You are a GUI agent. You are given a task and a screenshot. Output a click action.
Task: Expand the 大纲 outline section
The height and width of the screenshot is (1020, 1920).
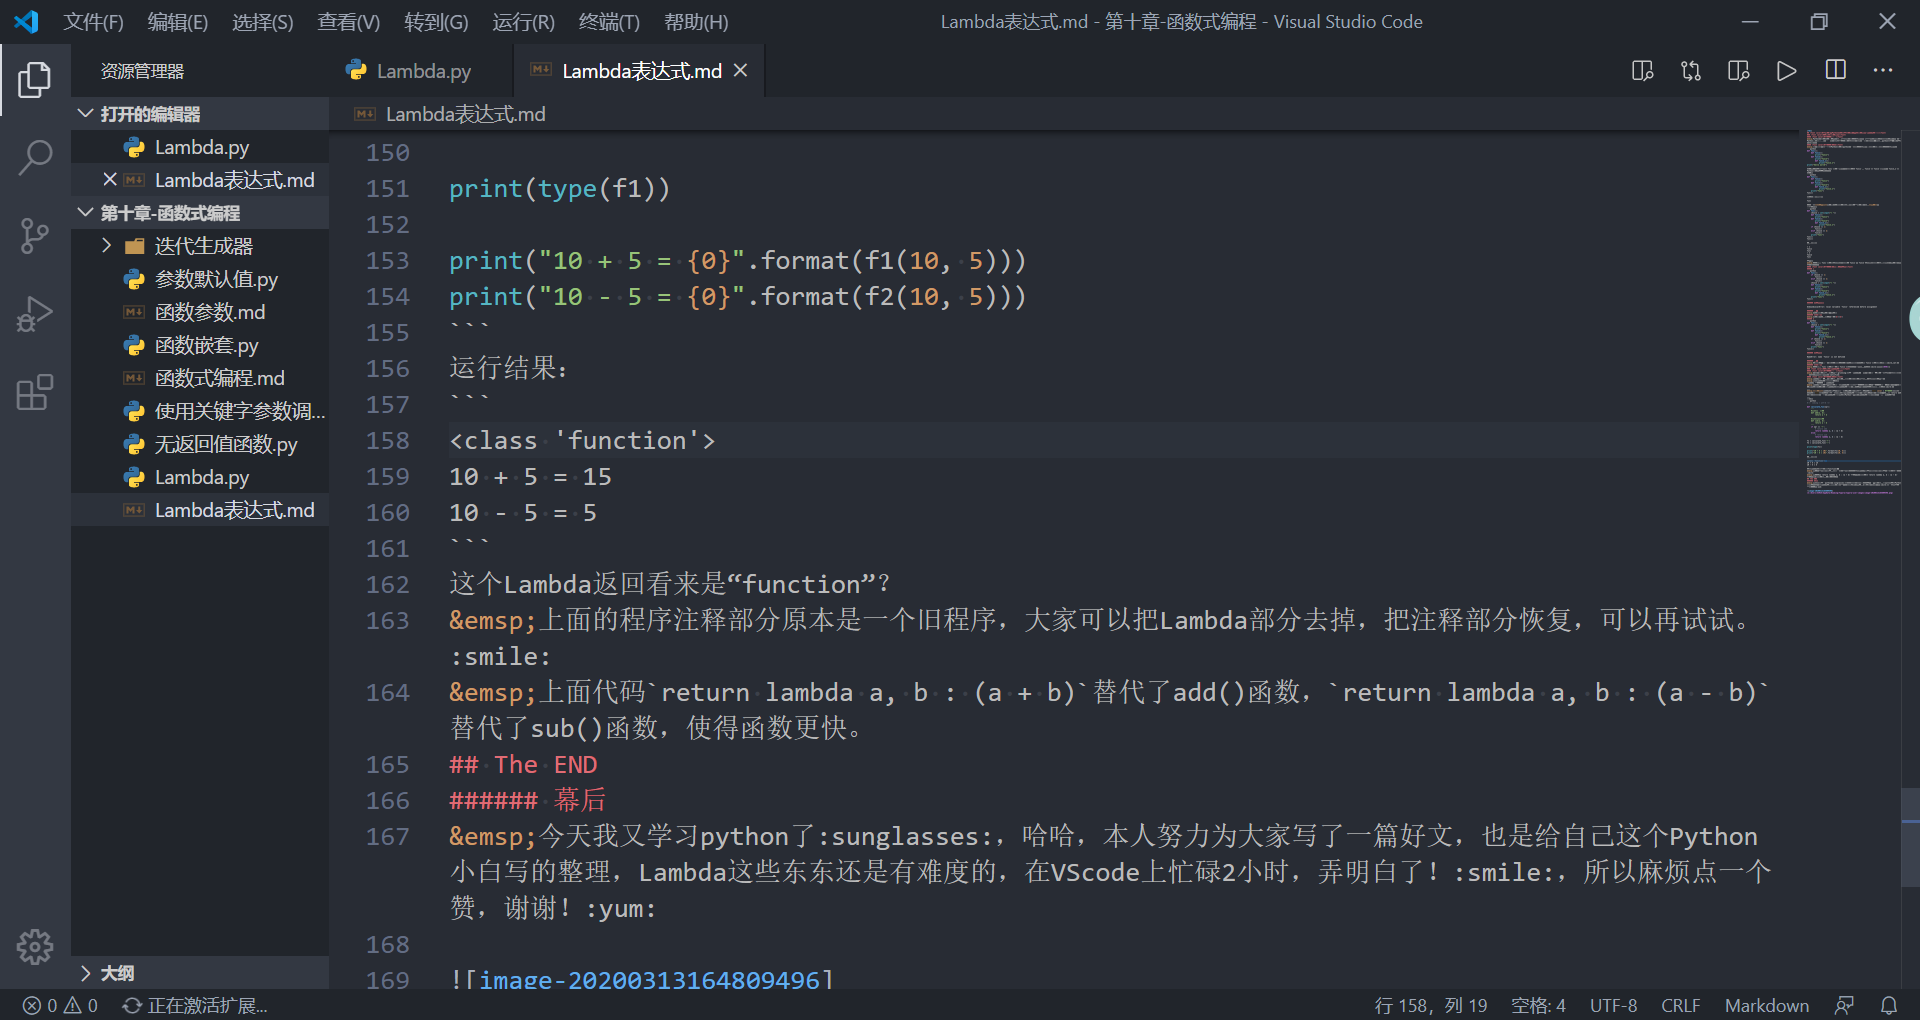(200, 973)
